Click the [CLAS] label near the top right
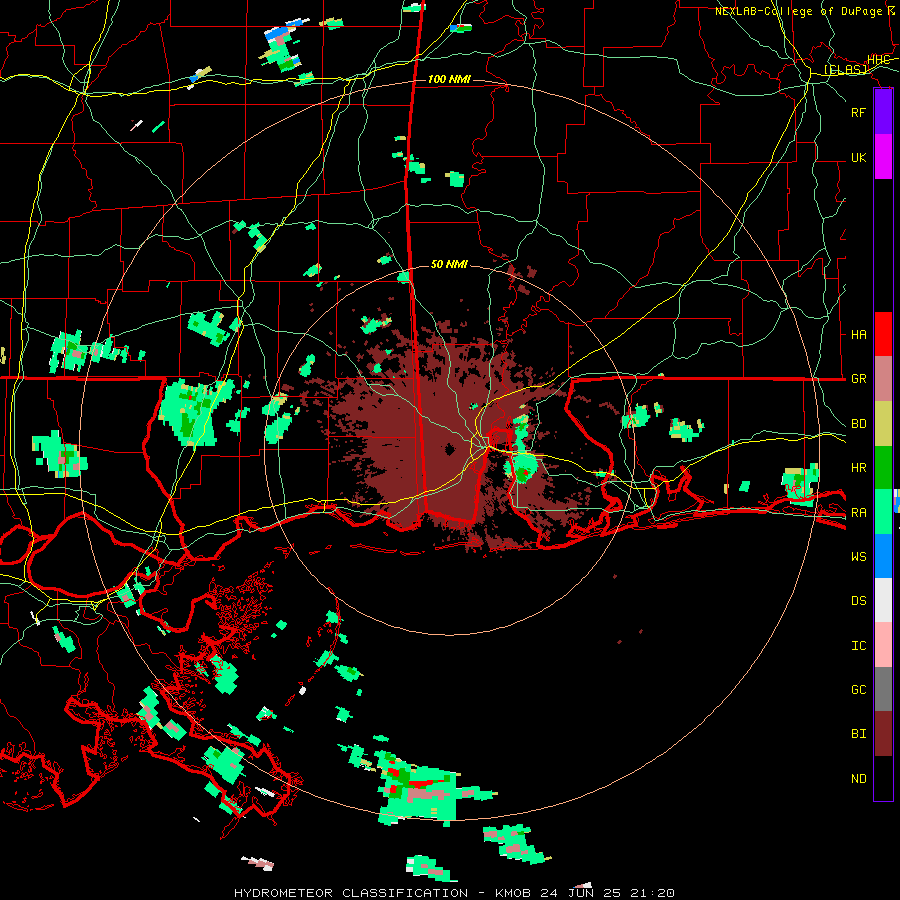Viewport: 900px width, 900px height. tap(845, 69)
